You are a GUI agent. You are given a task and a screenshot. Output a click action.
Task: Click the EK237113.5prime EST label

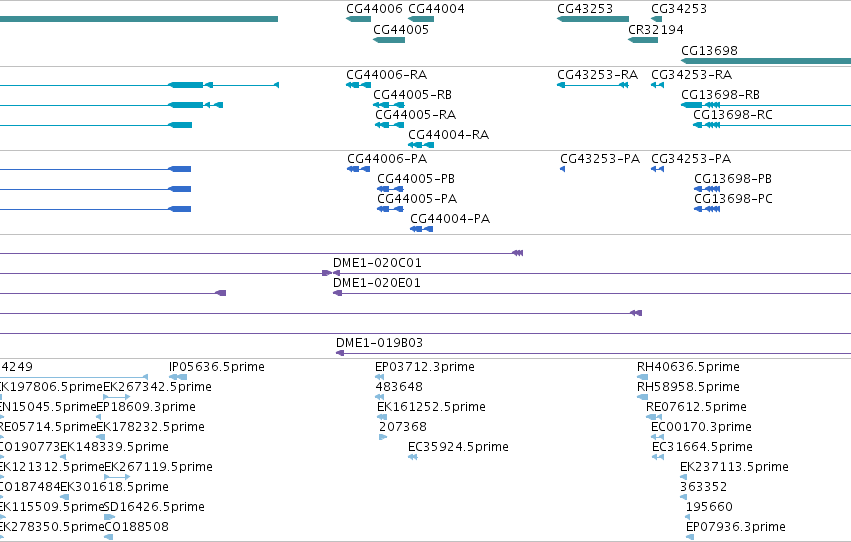tap(734, 467)
